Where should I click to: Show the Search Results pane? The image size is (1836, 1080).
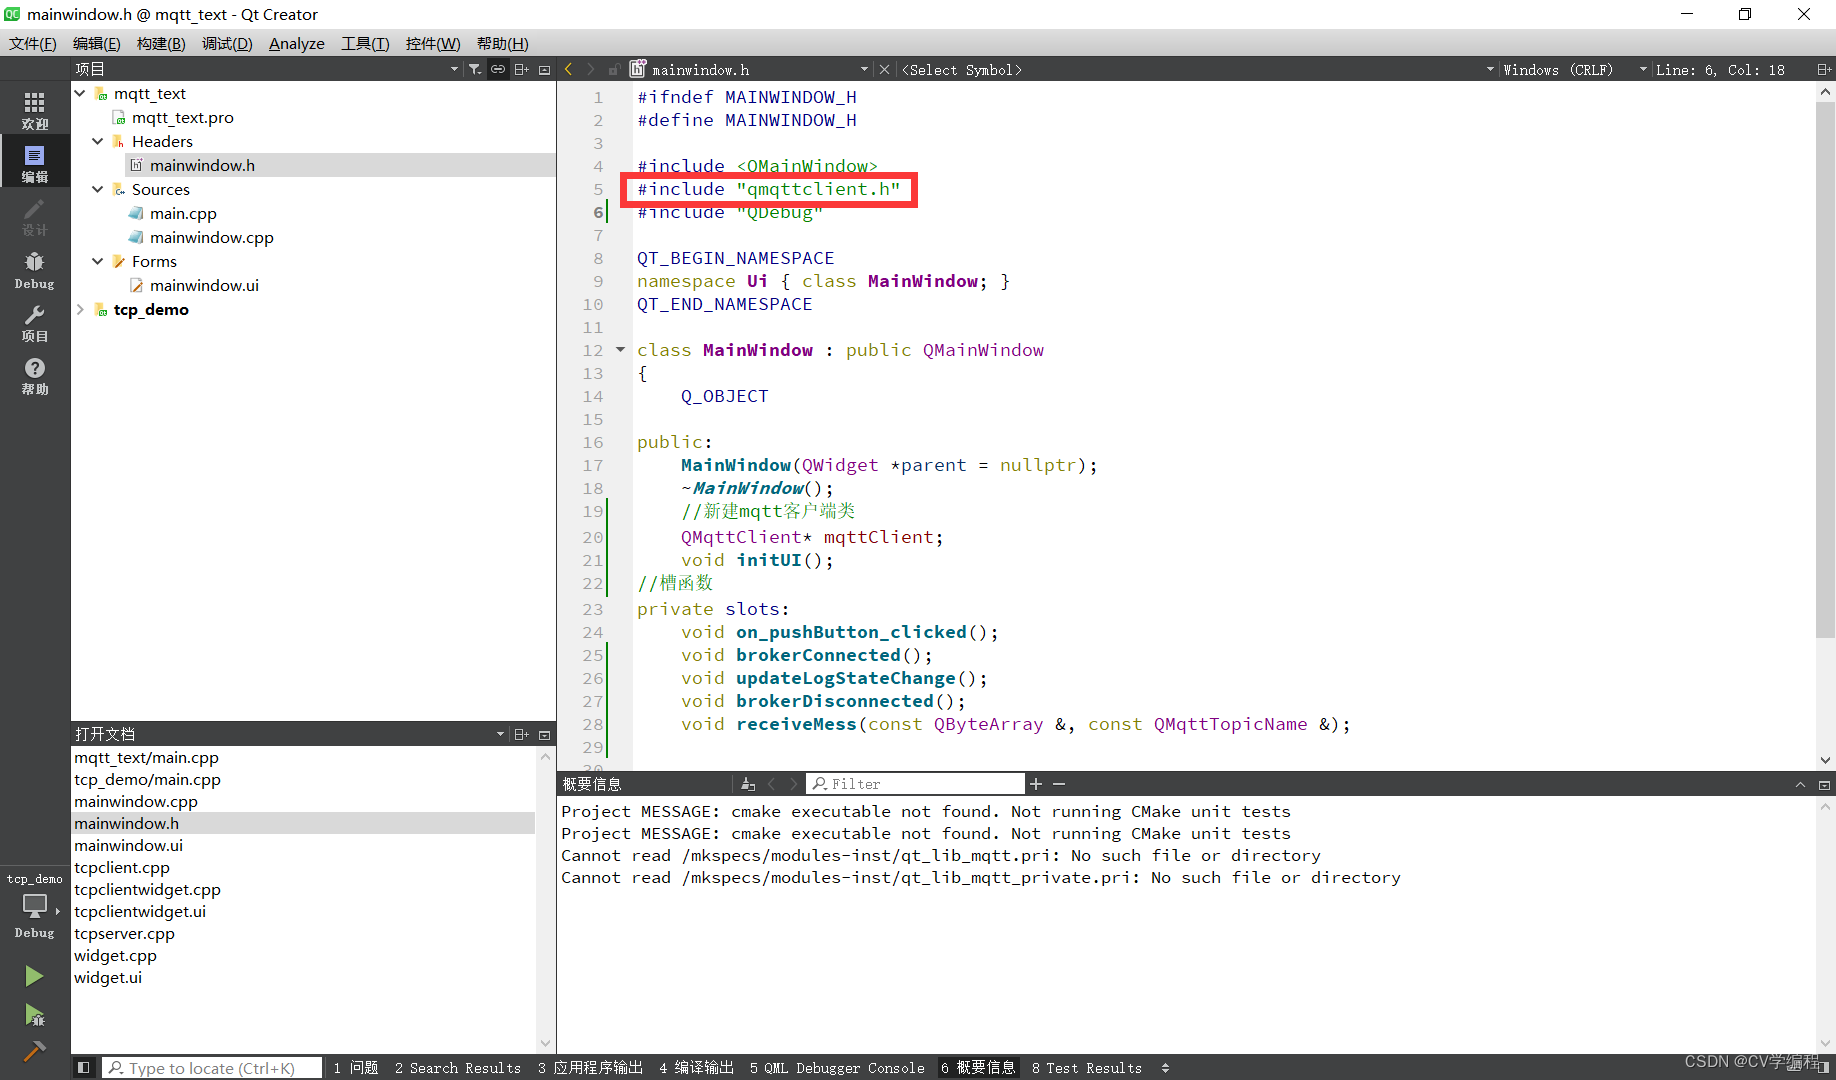[x=458, y=1068]
